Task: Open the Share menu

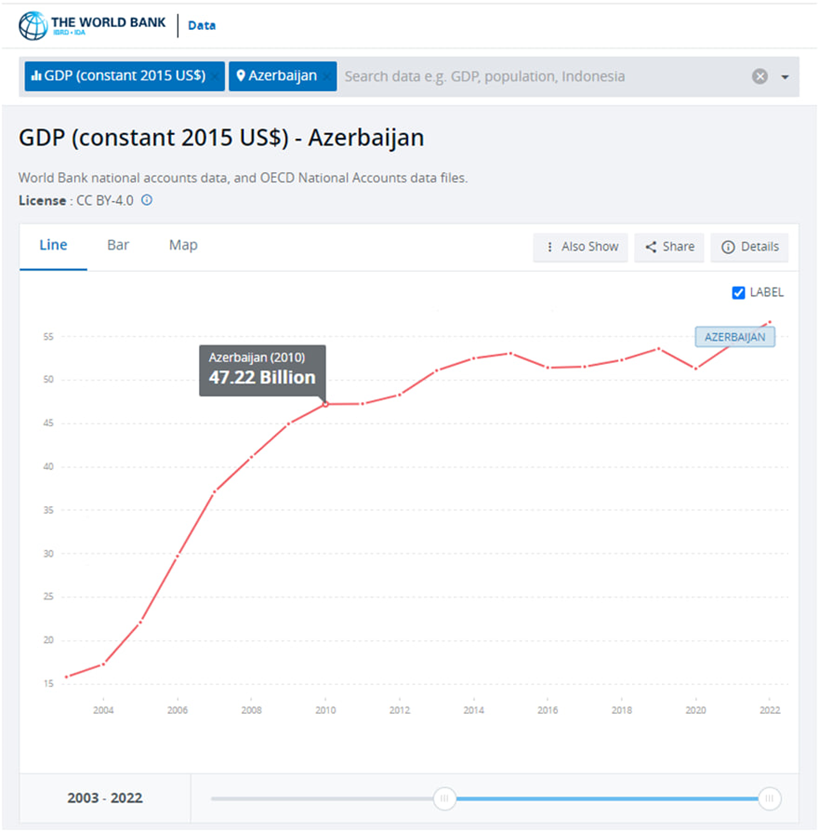Action: point(669,247)
